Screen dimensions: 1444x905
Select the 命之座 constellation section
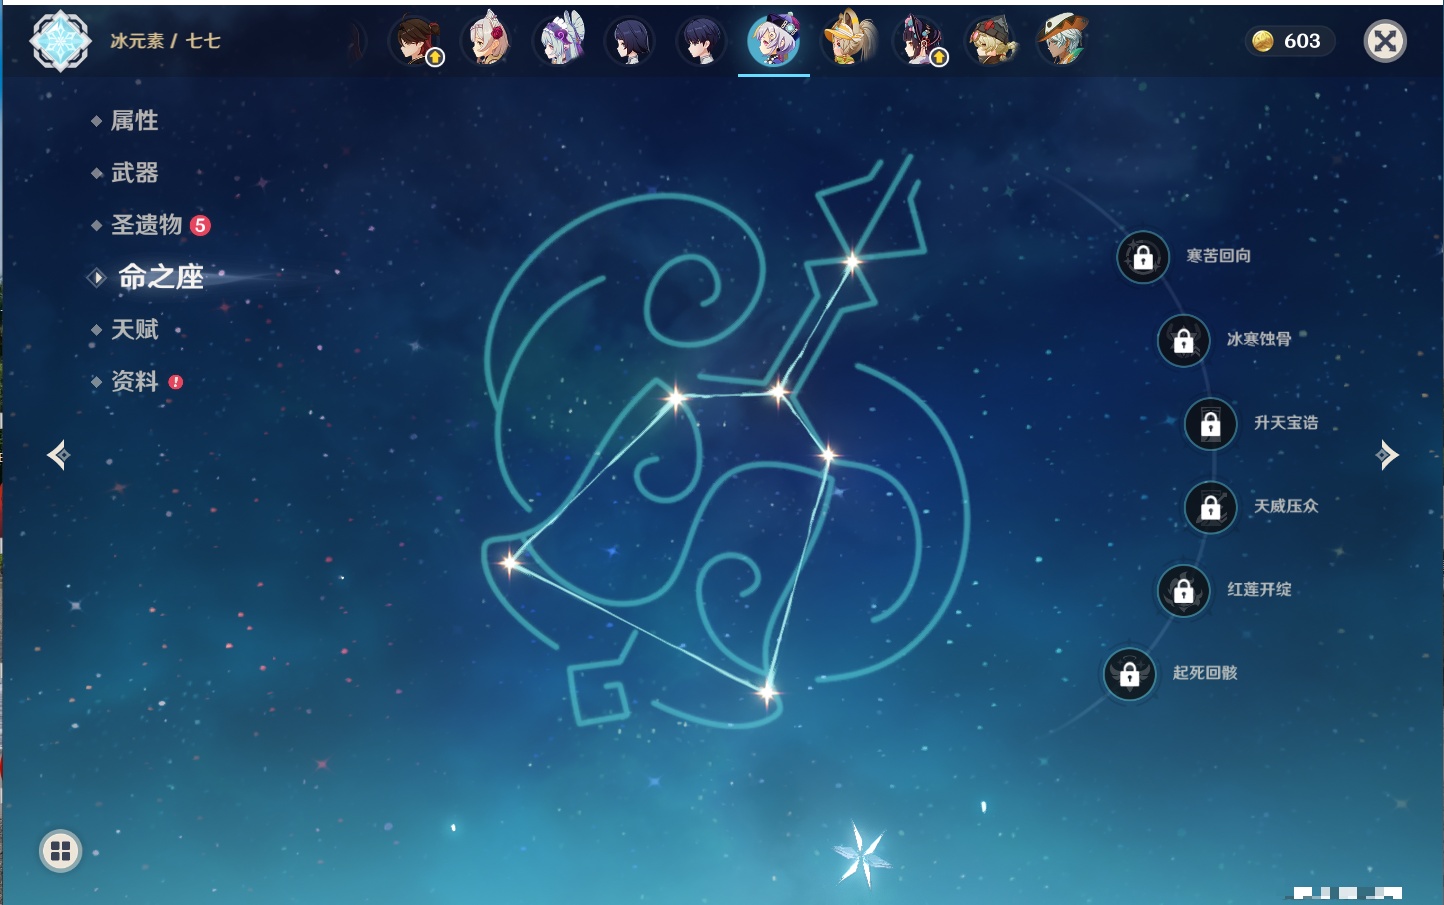point(160,277)
